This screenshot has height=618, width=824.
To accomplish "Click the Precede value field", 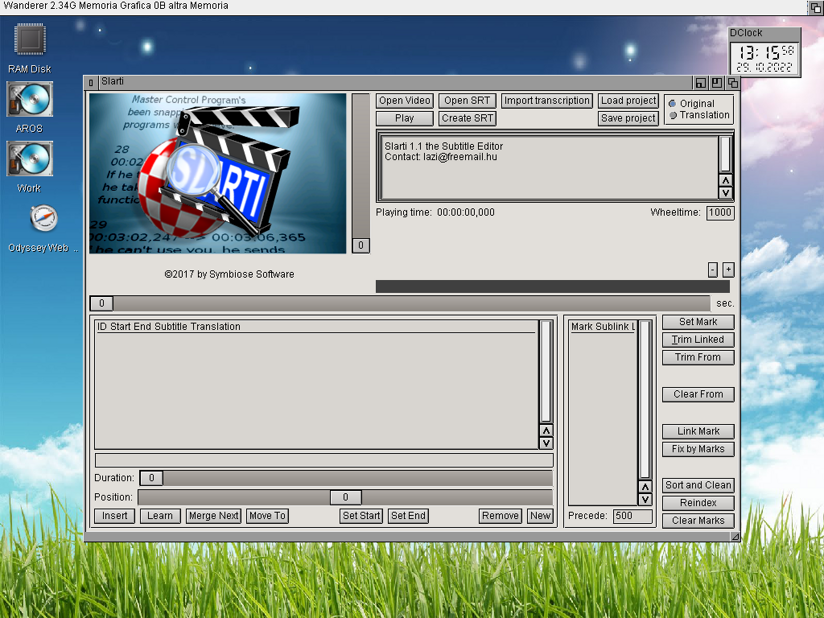I will (633, 516).
